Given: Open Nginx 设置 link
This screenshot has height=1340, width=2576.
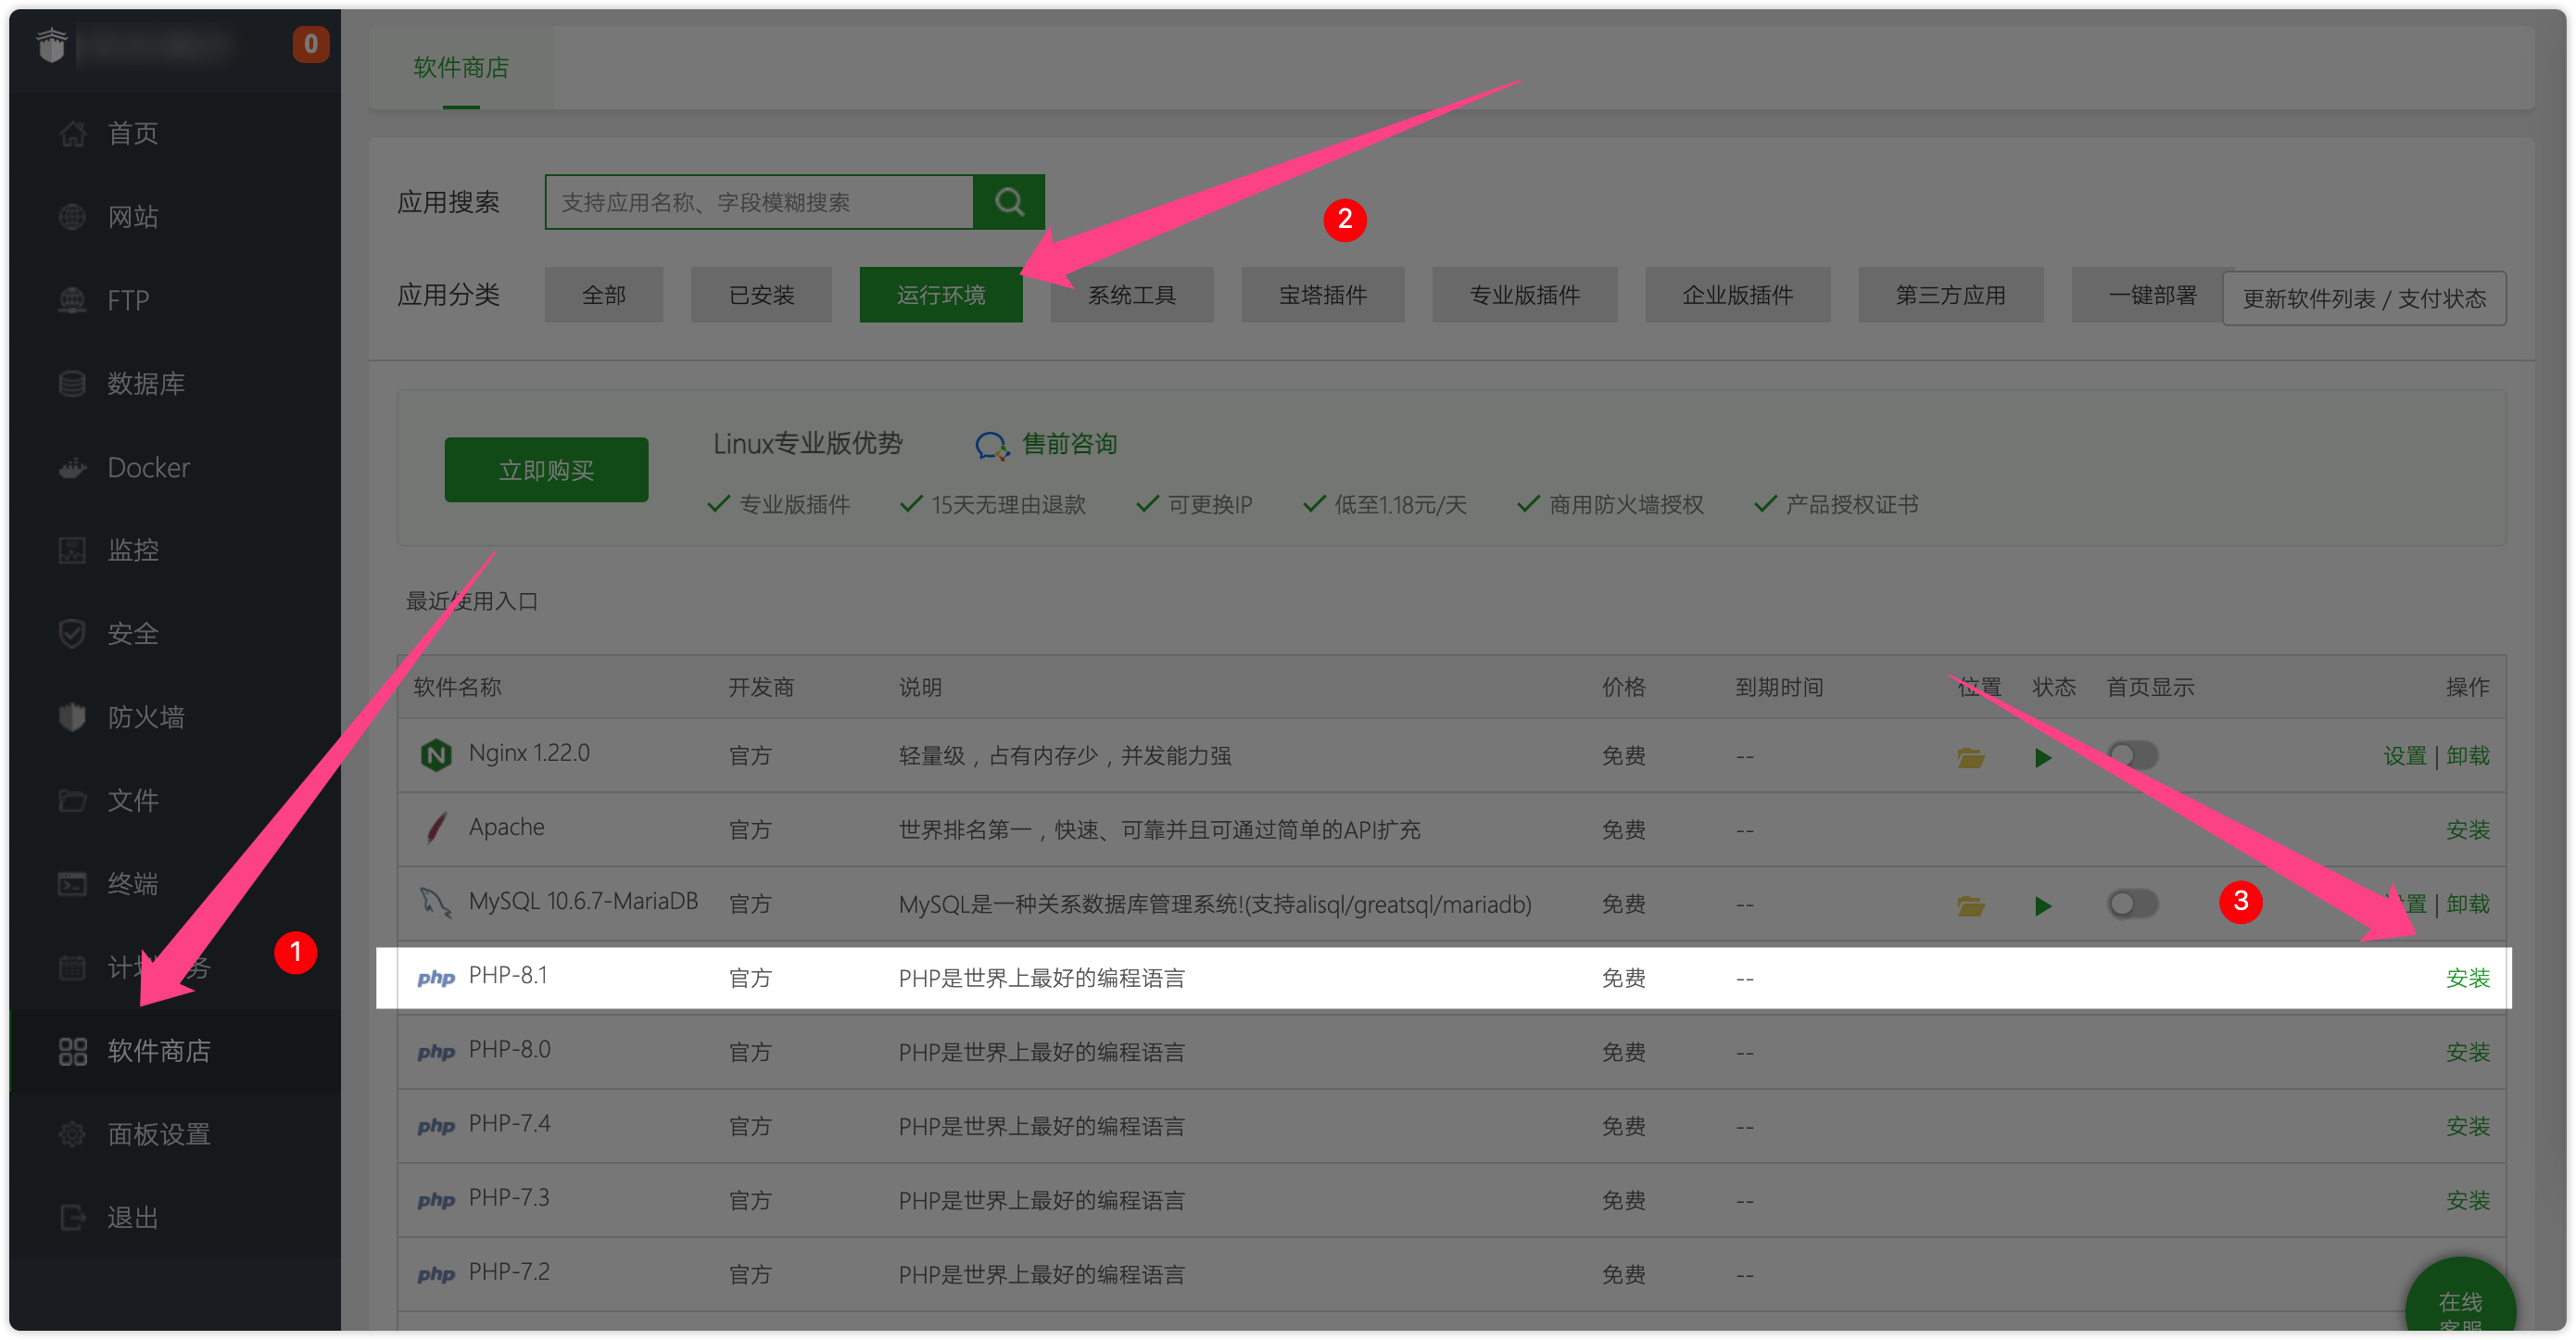Looking at the screenshot, I should click(2404, 756).
